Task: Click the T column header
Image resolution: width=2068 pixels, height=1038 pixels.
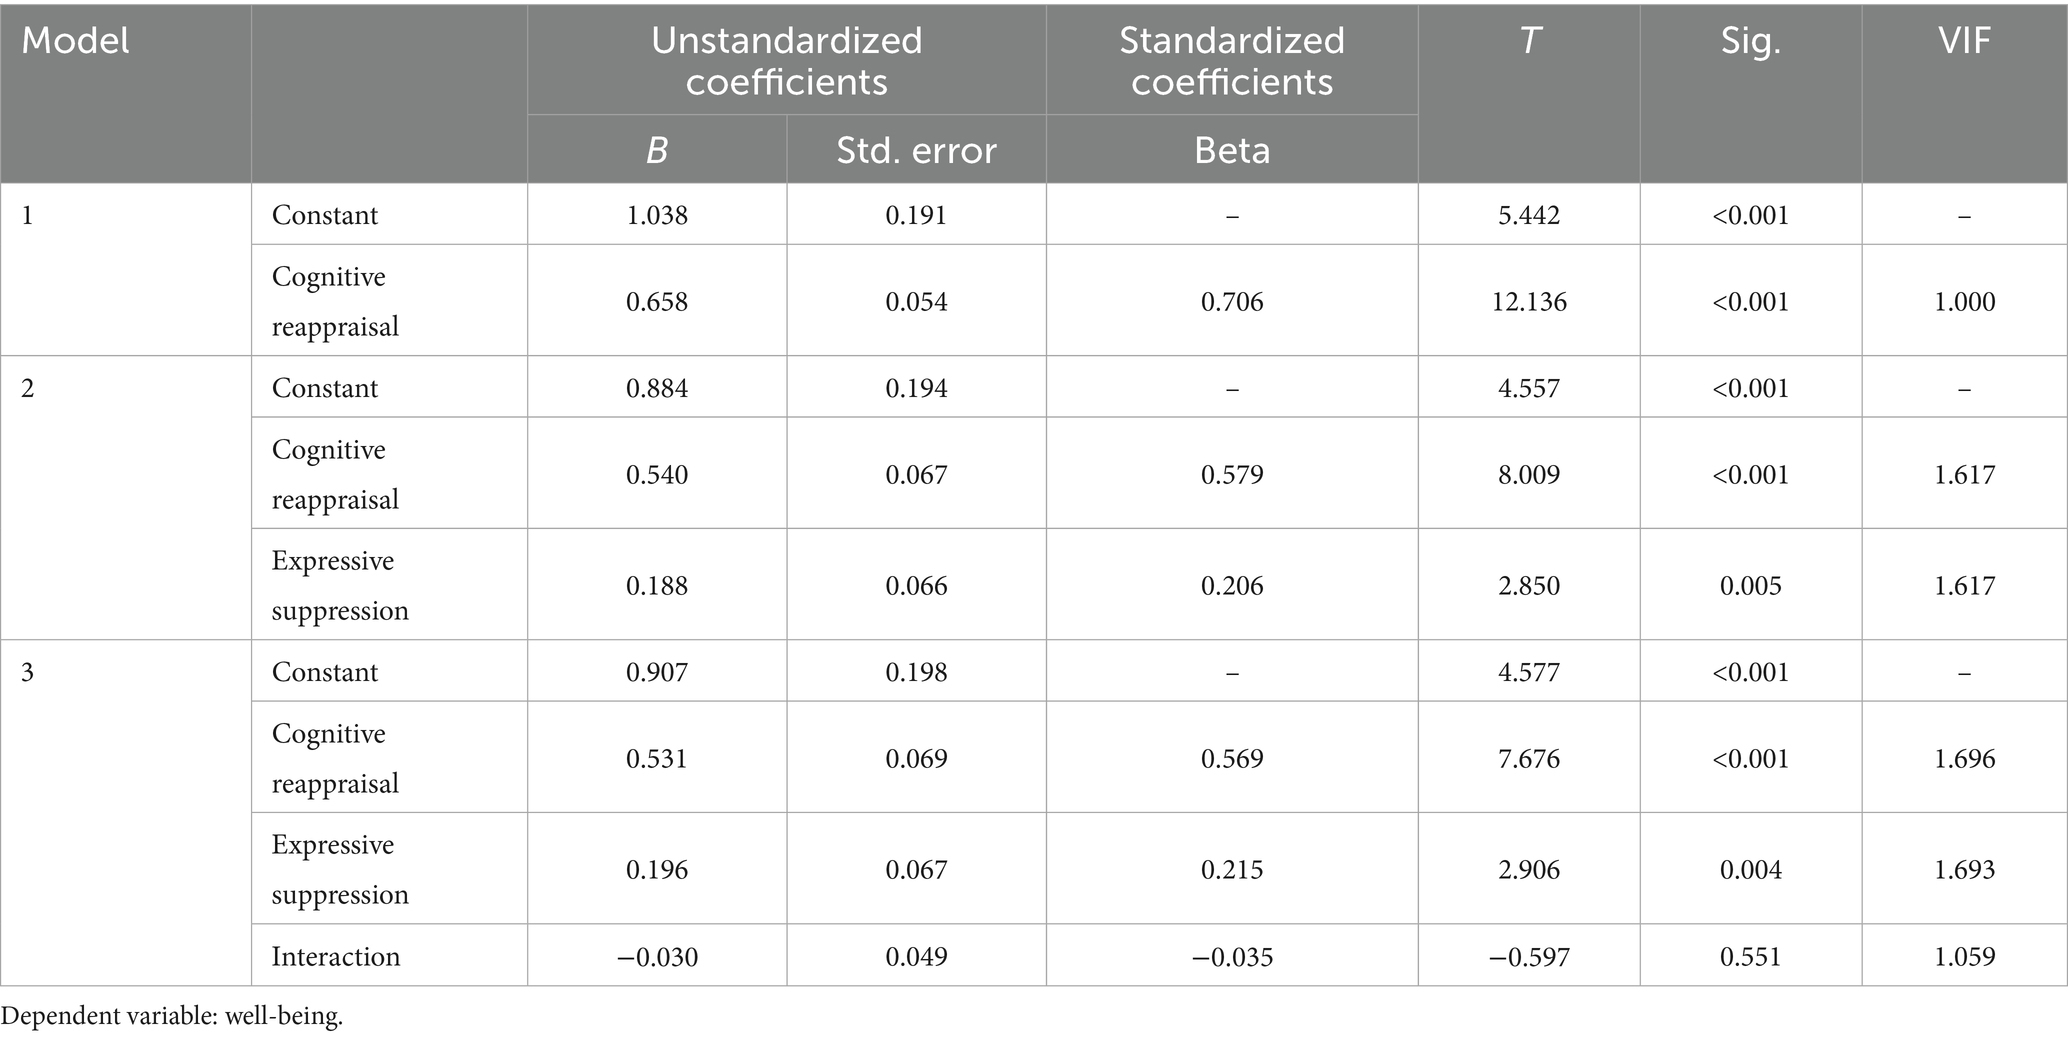Action: (x=1528, y=41)
